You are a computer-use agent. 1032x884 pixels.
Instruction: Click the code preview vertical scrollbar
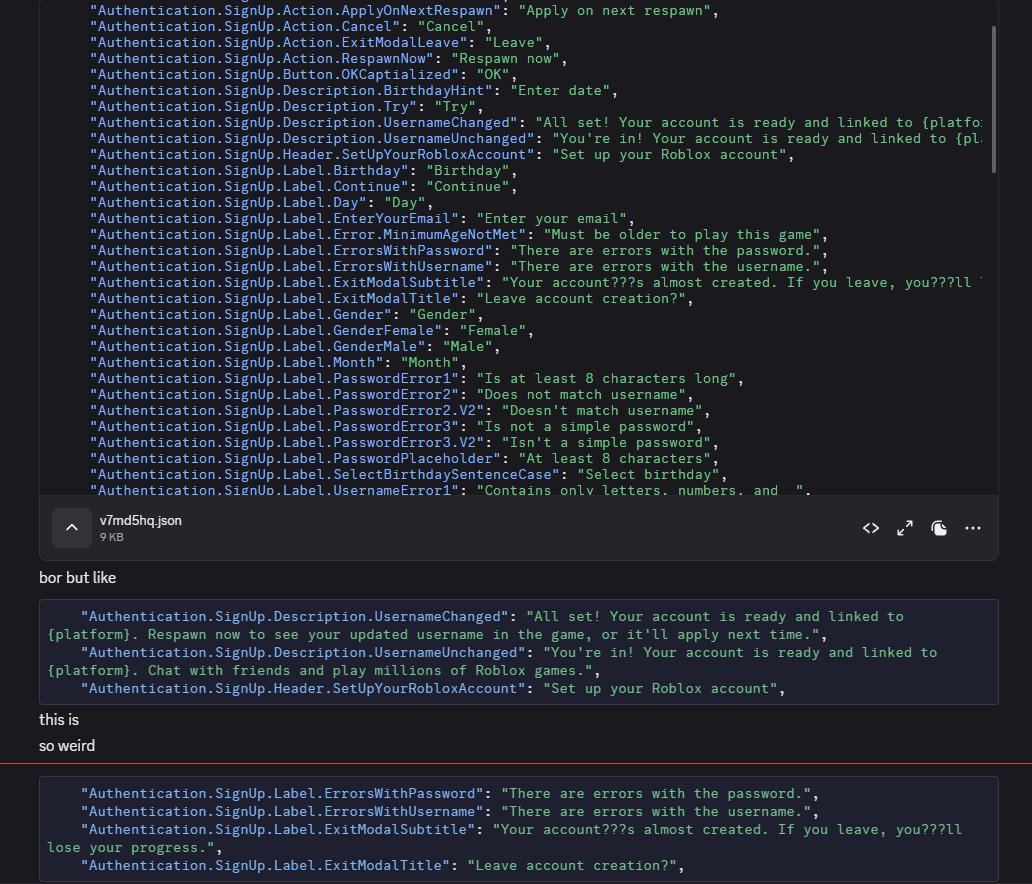pos(993,99)
